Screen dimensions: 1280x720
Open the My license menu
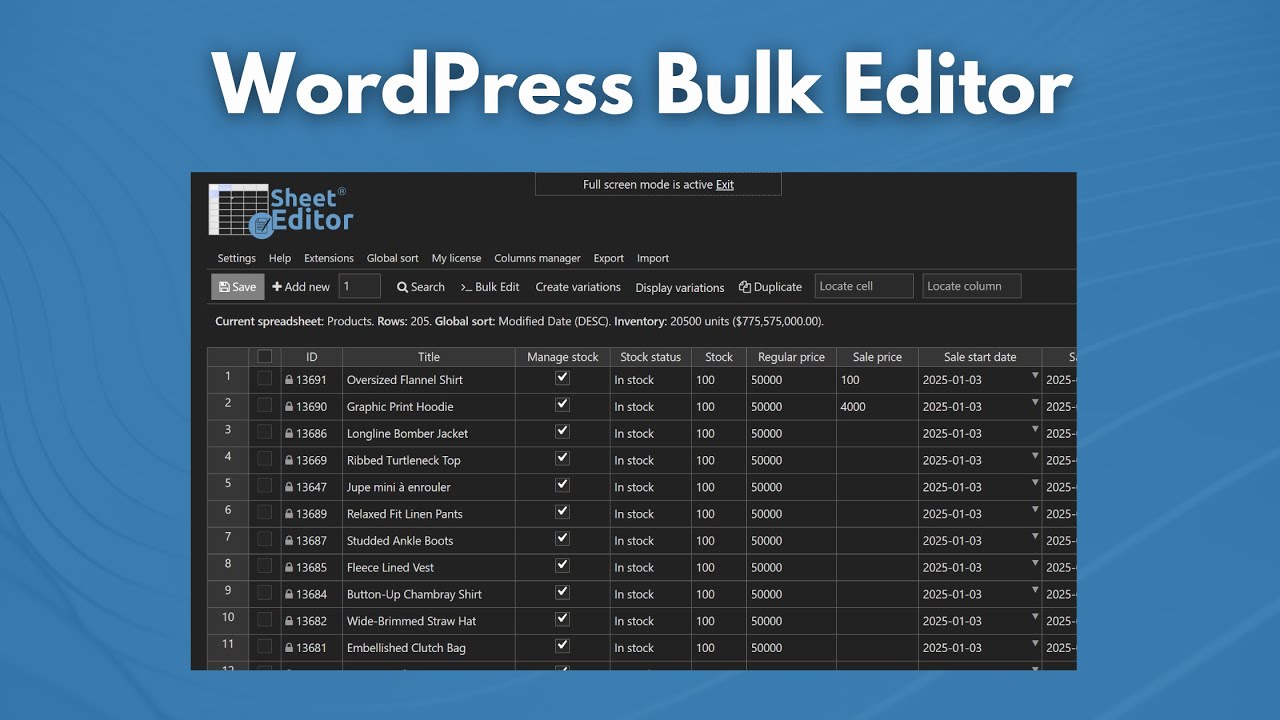pyautogui.click(x=456, y=258)
